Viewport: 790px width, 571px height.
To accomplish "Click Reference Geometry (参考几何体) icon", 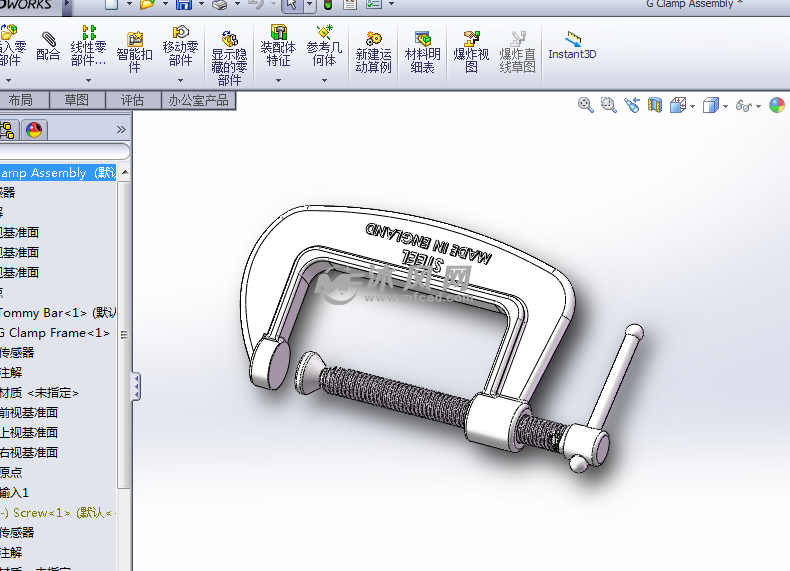I will [x=324, y=32].
